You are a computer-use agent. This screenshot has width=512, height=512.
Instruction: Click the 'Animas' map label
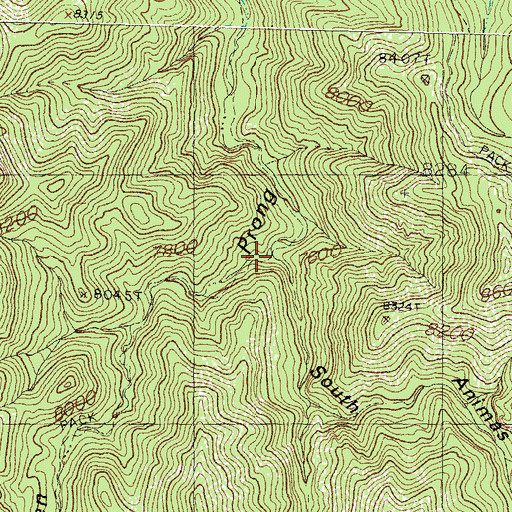click(x=481, y=409)
